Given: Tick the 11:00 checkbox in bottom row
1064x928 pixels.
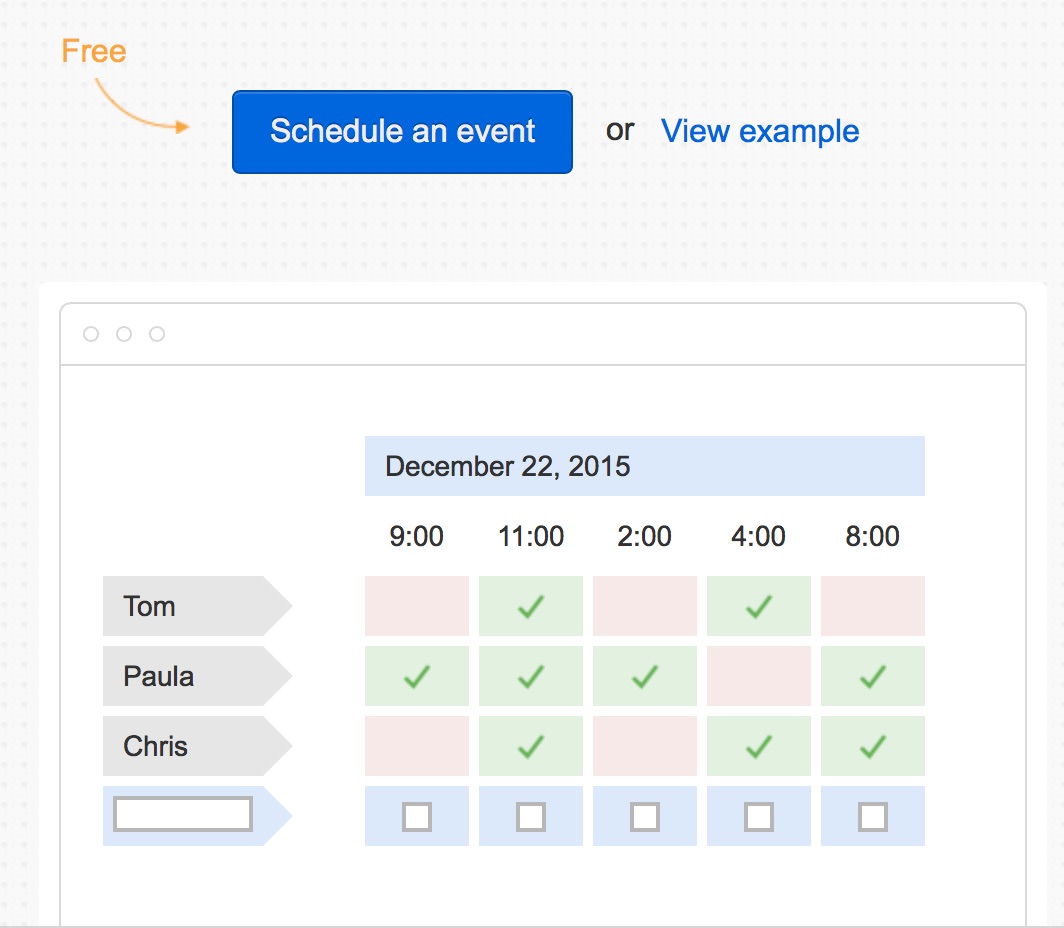Looking at the screenshot, I should tap(531, 817).
